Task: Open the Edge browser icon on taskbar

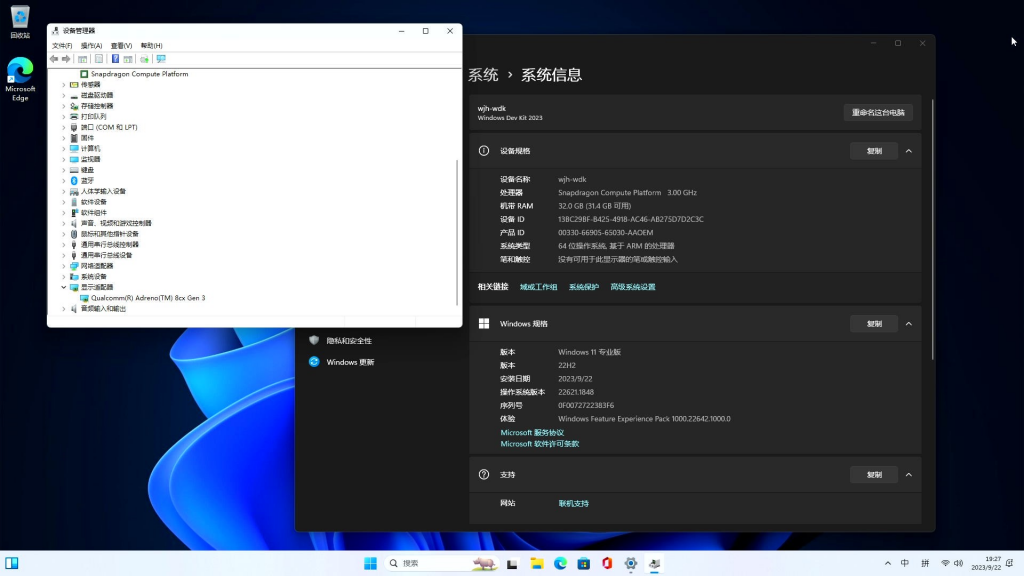Action: (560, 563)
